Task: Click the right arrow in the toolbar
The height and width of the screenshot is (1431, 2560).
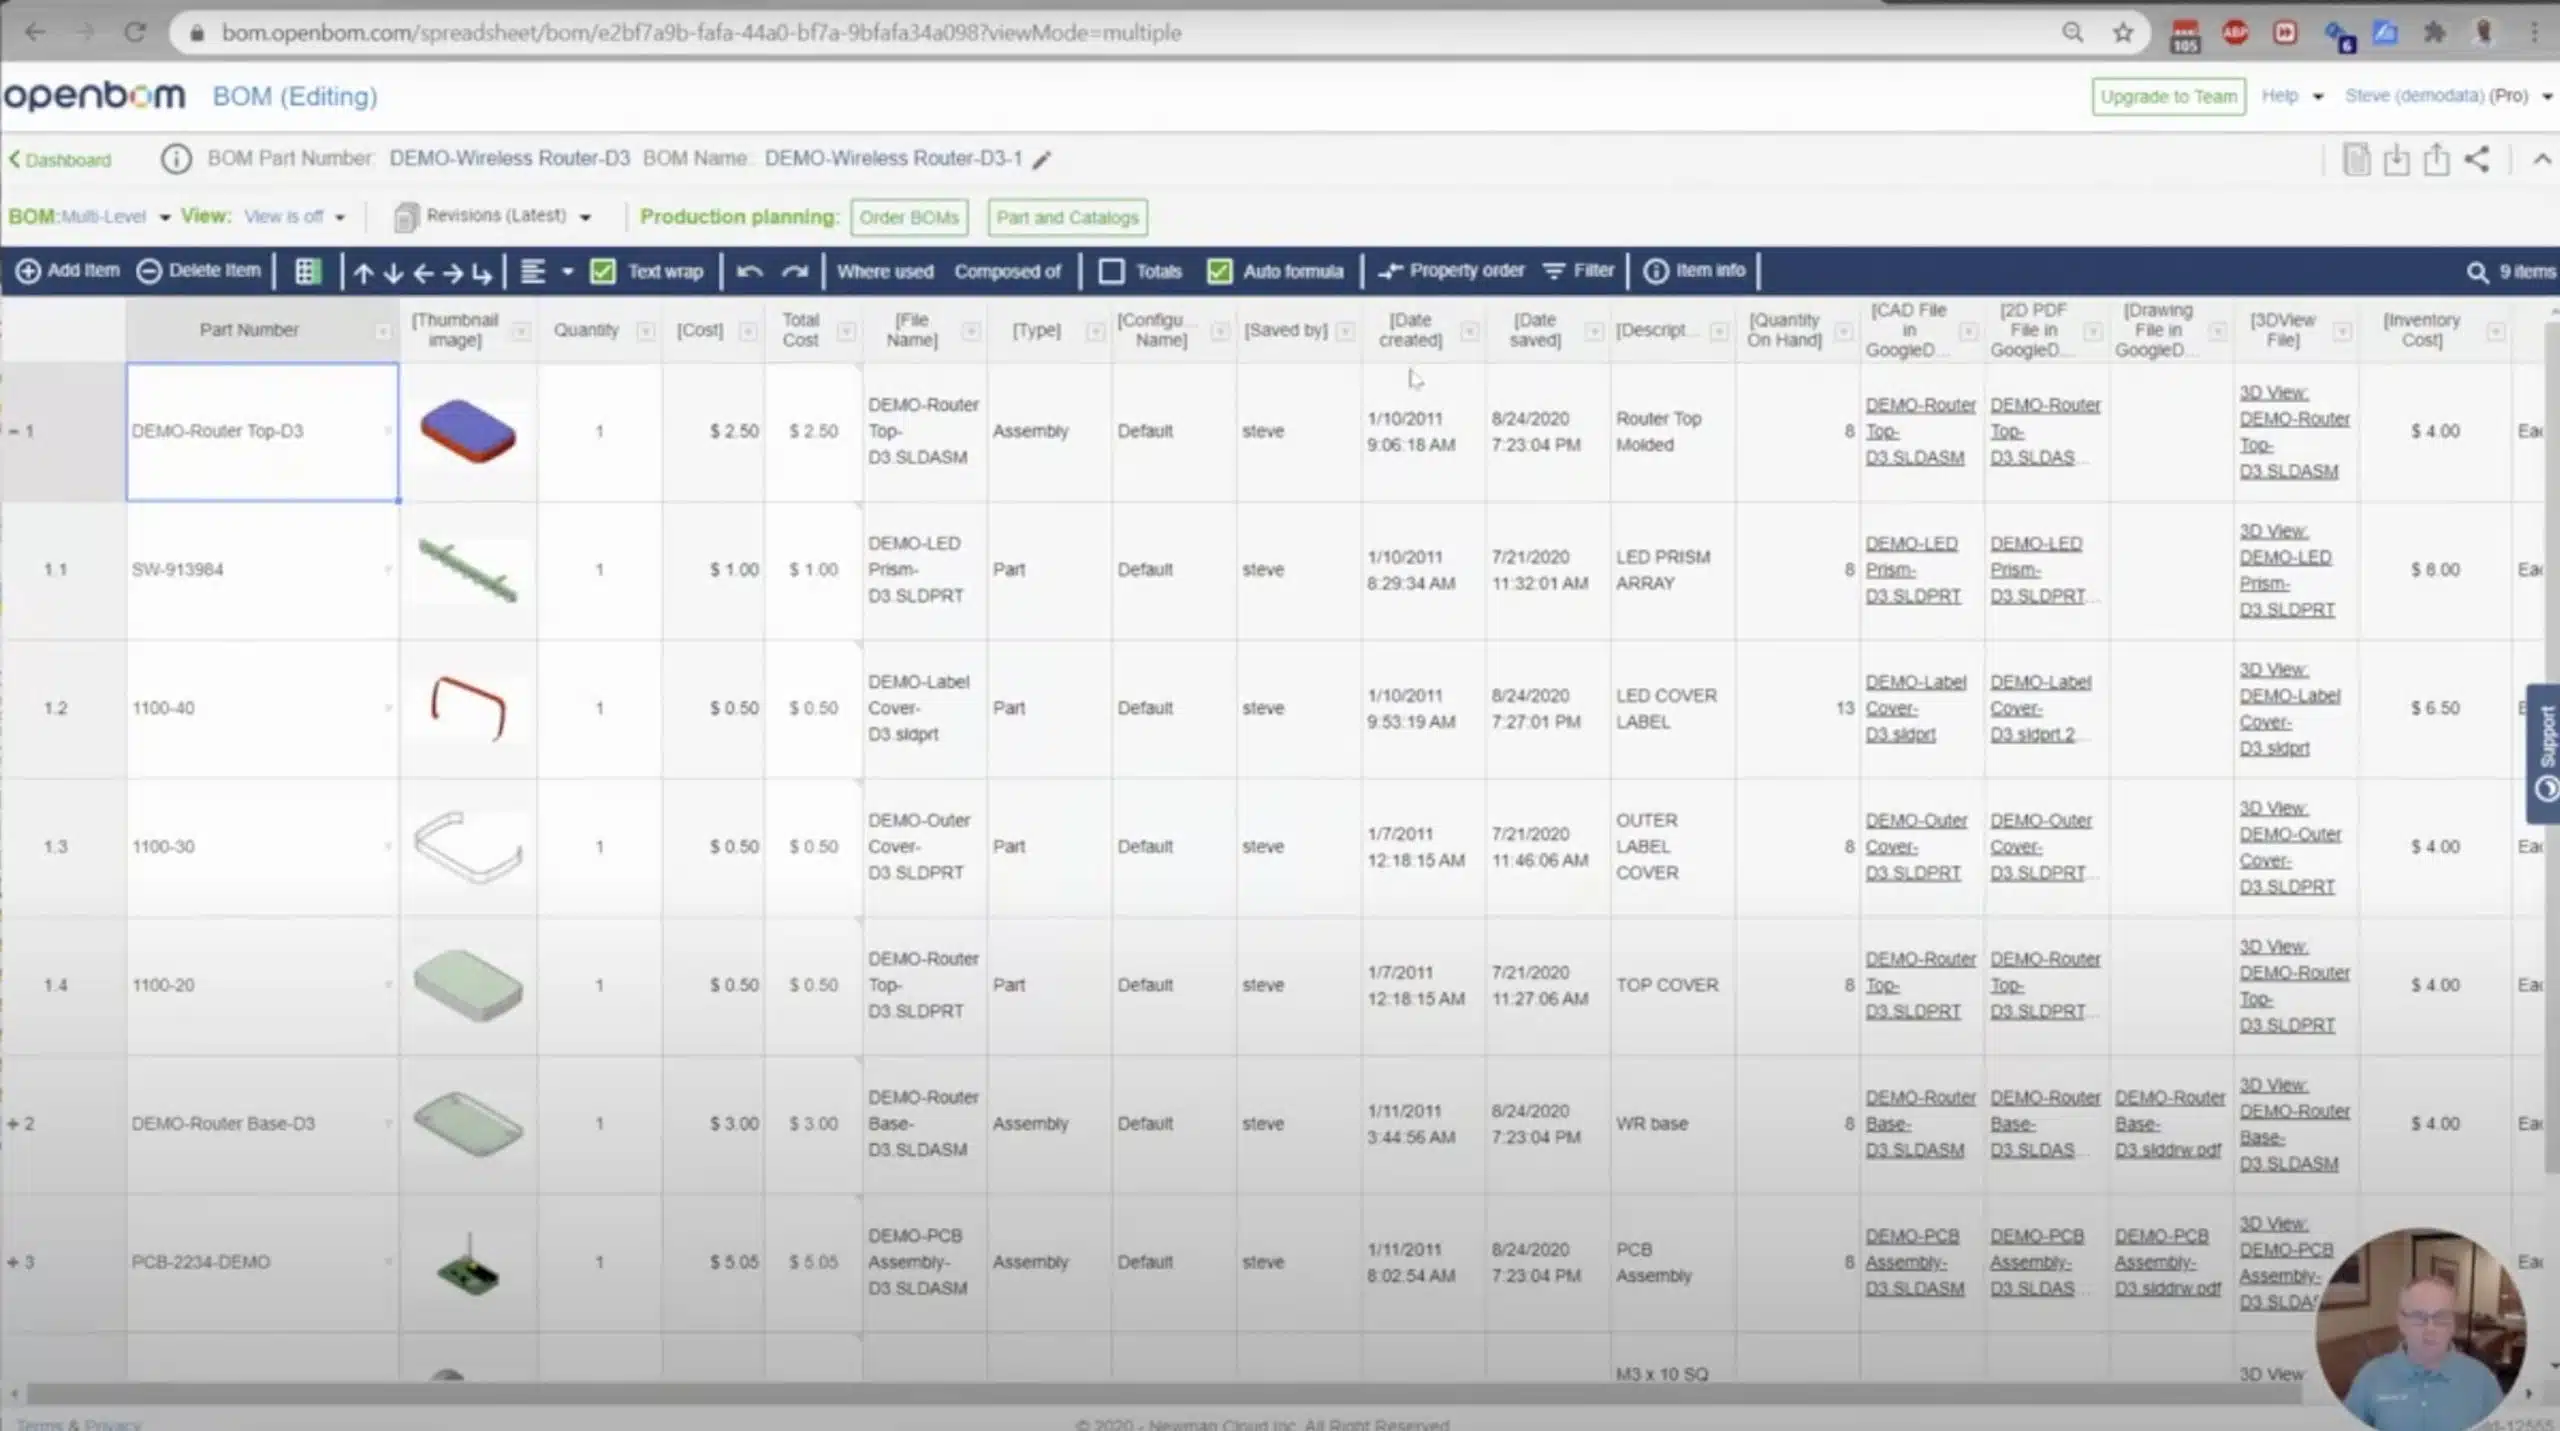Action: [x=453, y=272]
